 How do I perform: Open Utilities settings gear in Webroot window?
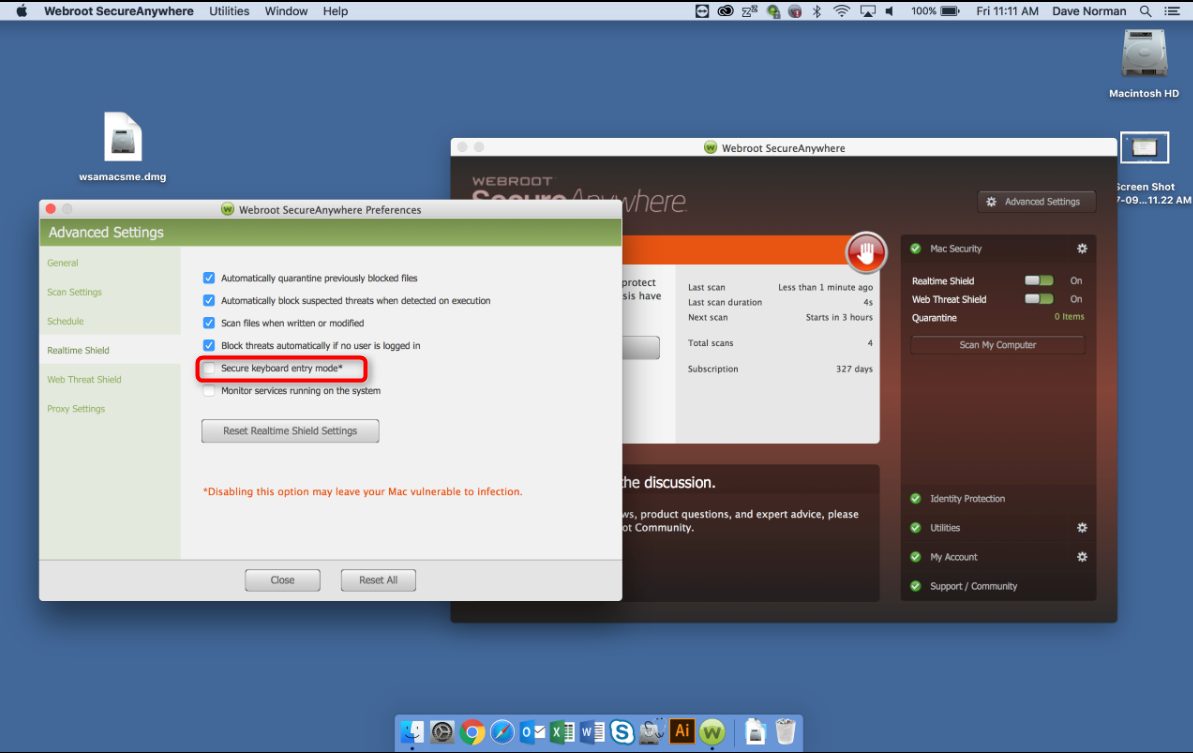click(x=1082, y=528)
